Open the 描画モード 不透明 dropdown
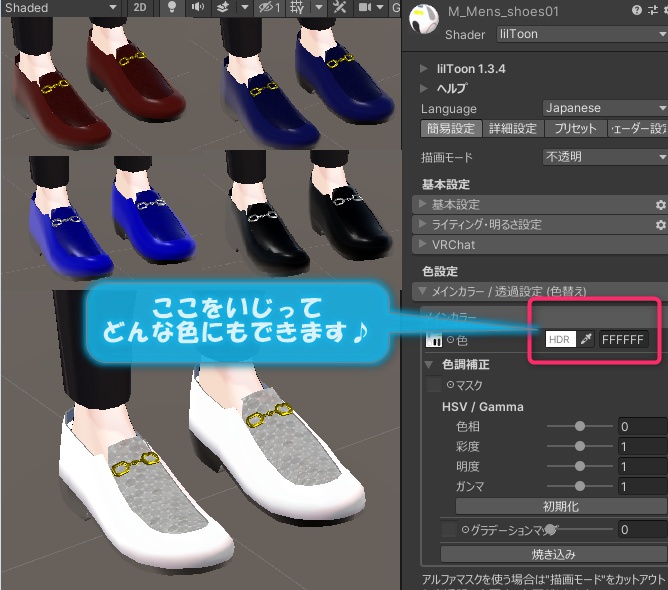668x590 pixels. pyautogui.click(x=605, y=157)
